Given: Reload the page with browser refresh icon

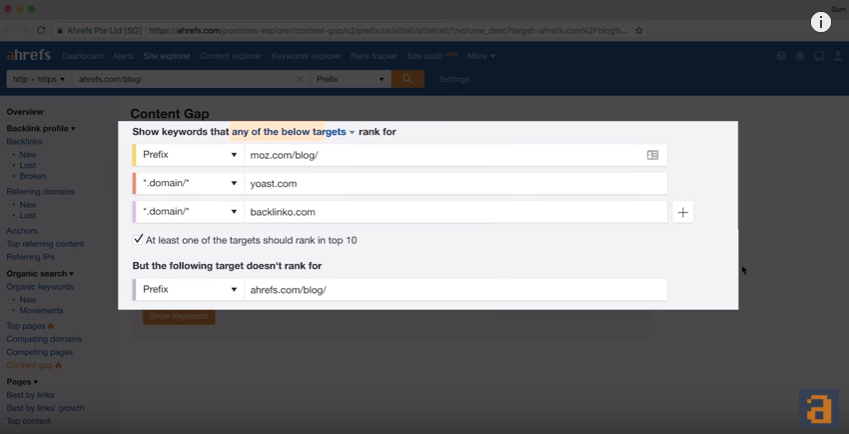Looking at the screenshot, I should tap(41, 31).
